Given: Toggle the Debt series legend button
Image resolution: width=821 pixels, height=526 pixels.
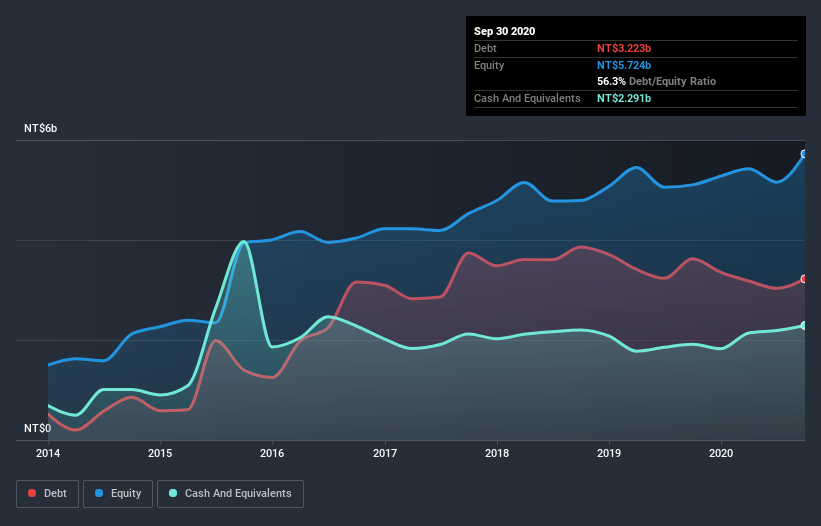Looking at the screenshot, I should (x=48, y=494).
